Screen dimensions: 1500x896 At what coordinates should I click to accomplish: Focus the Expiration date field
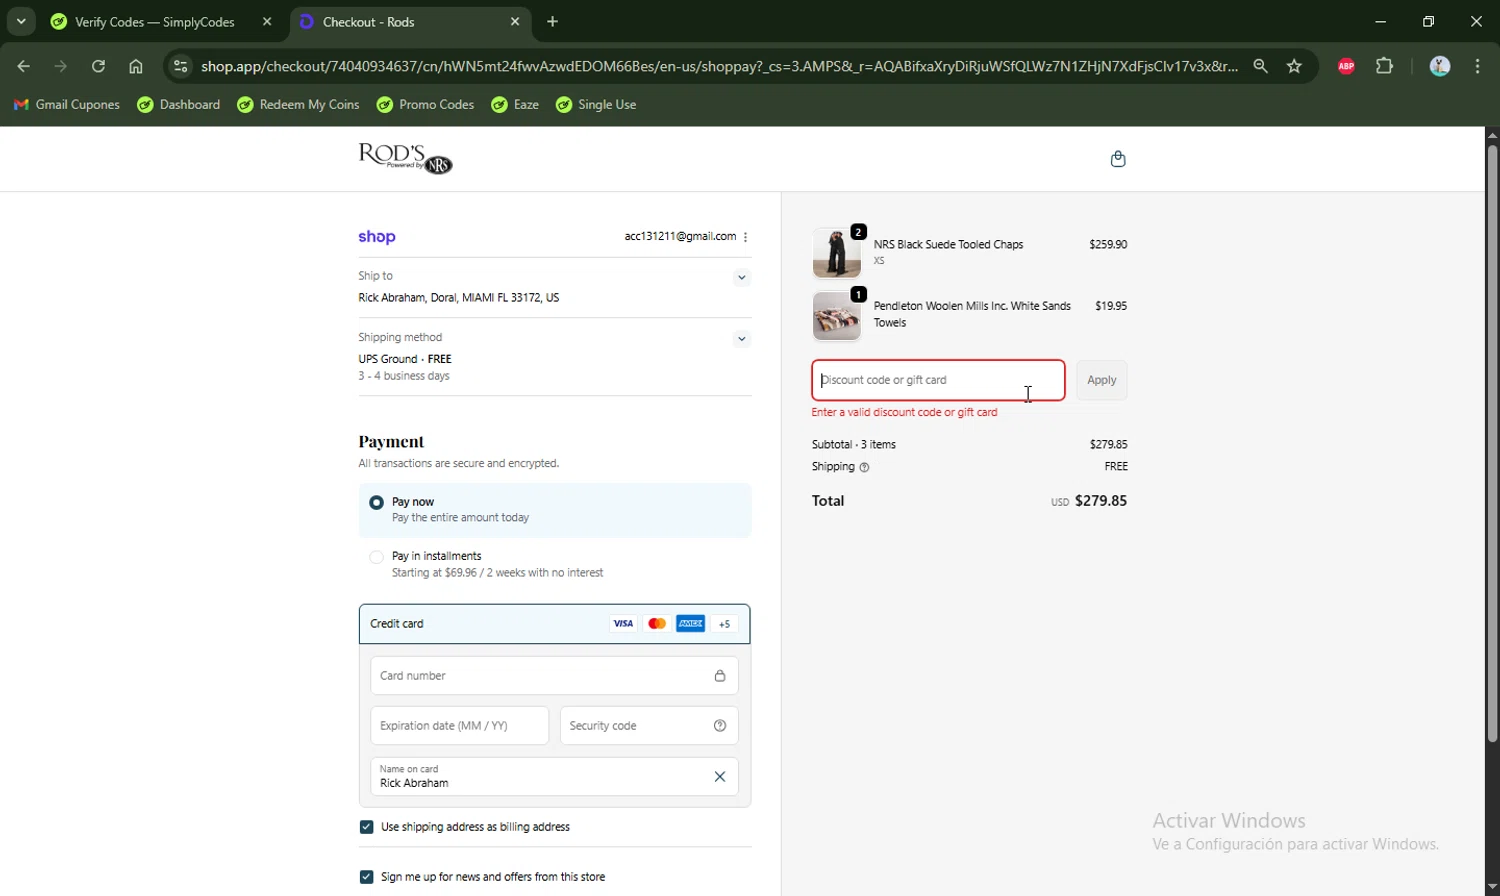459,726
